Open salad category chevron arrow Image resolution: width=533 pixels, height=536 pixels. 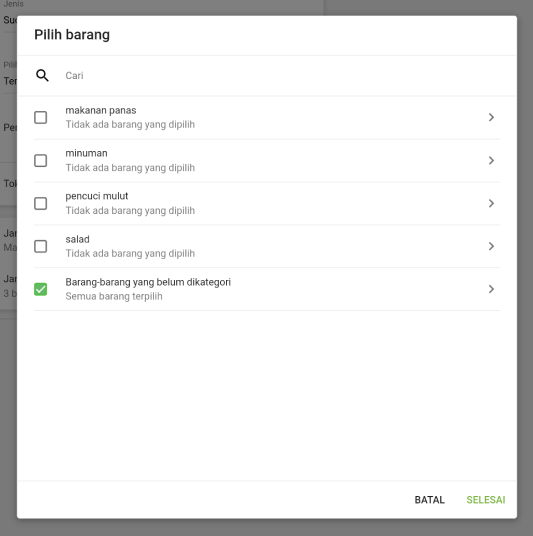pyautogui.click(x=491, y=246)
